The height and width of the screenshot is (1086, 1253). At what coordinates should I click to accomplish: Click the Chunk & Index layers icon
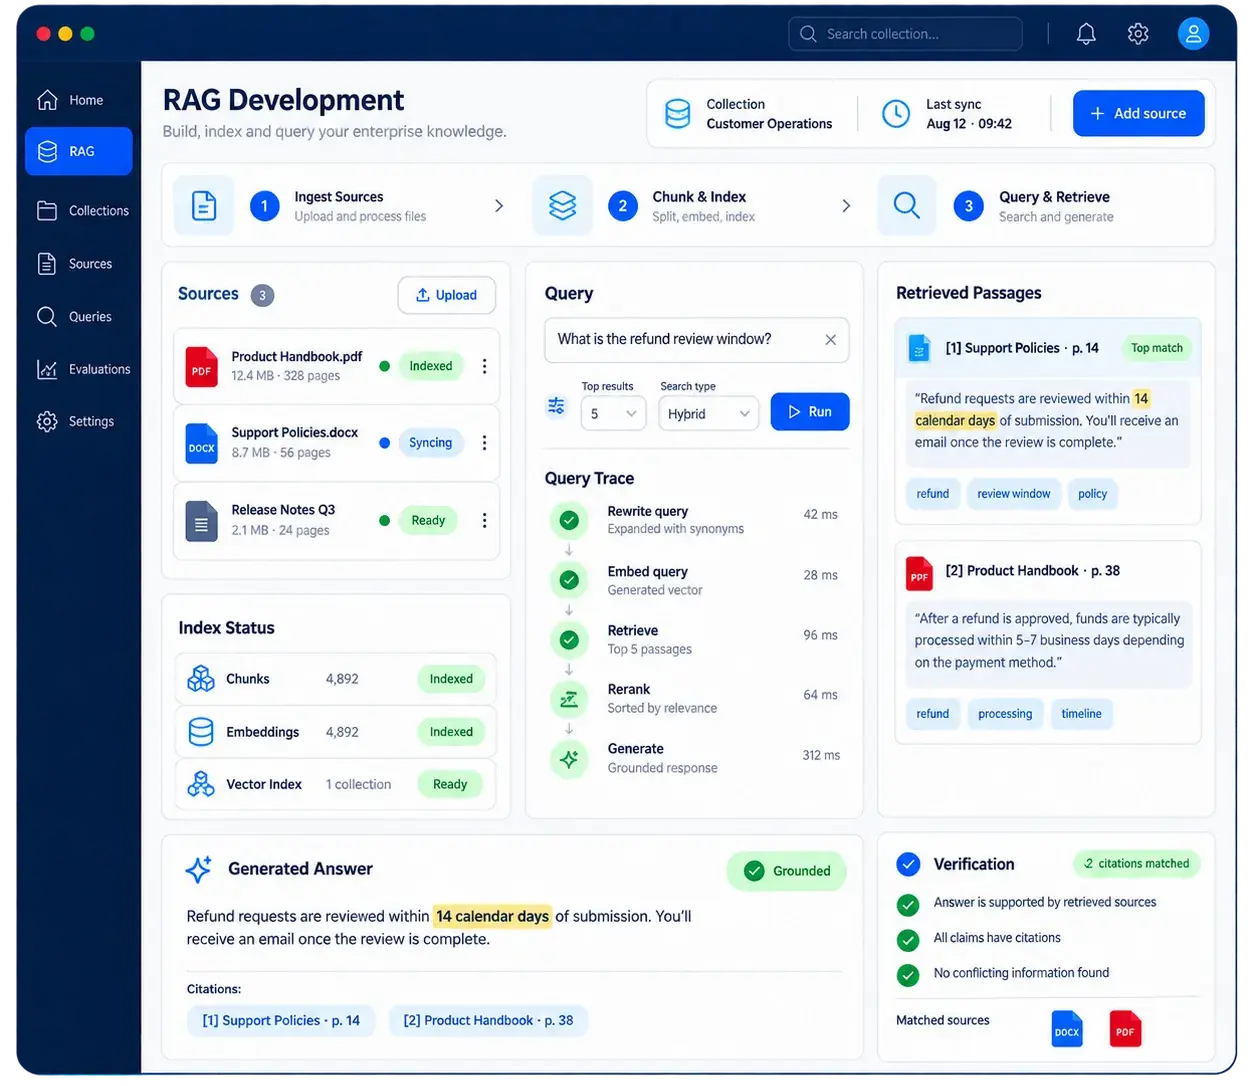(x=563, y=206)
